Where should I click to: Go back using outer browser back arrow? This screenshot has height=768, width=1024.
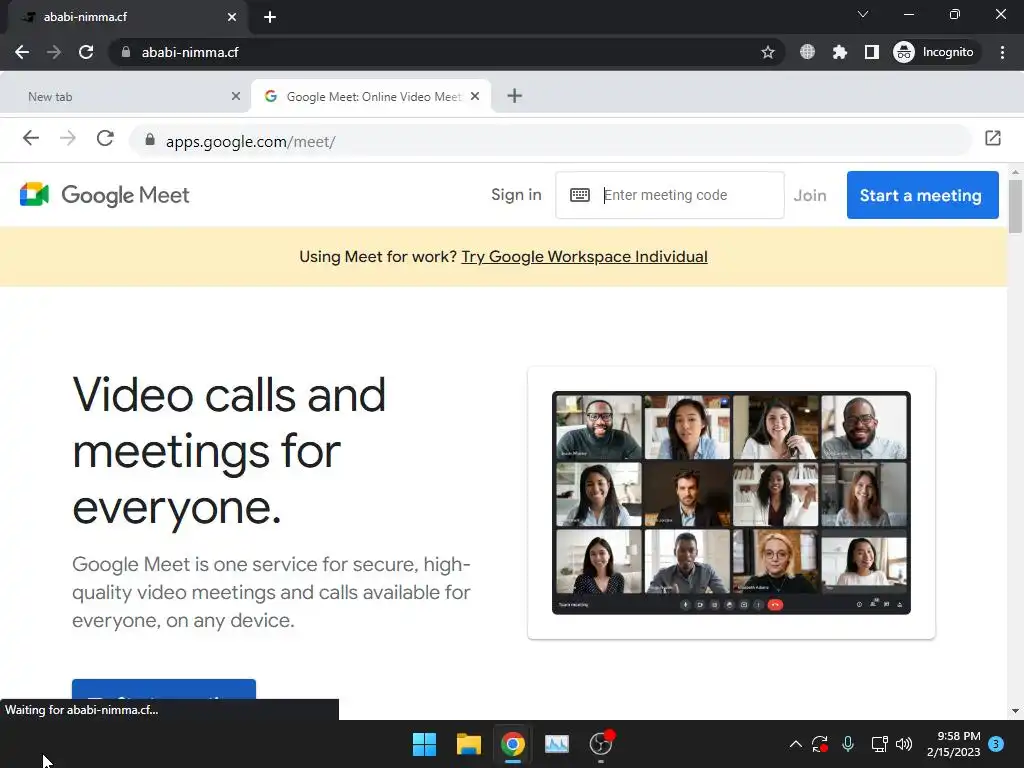coord(22,52)
